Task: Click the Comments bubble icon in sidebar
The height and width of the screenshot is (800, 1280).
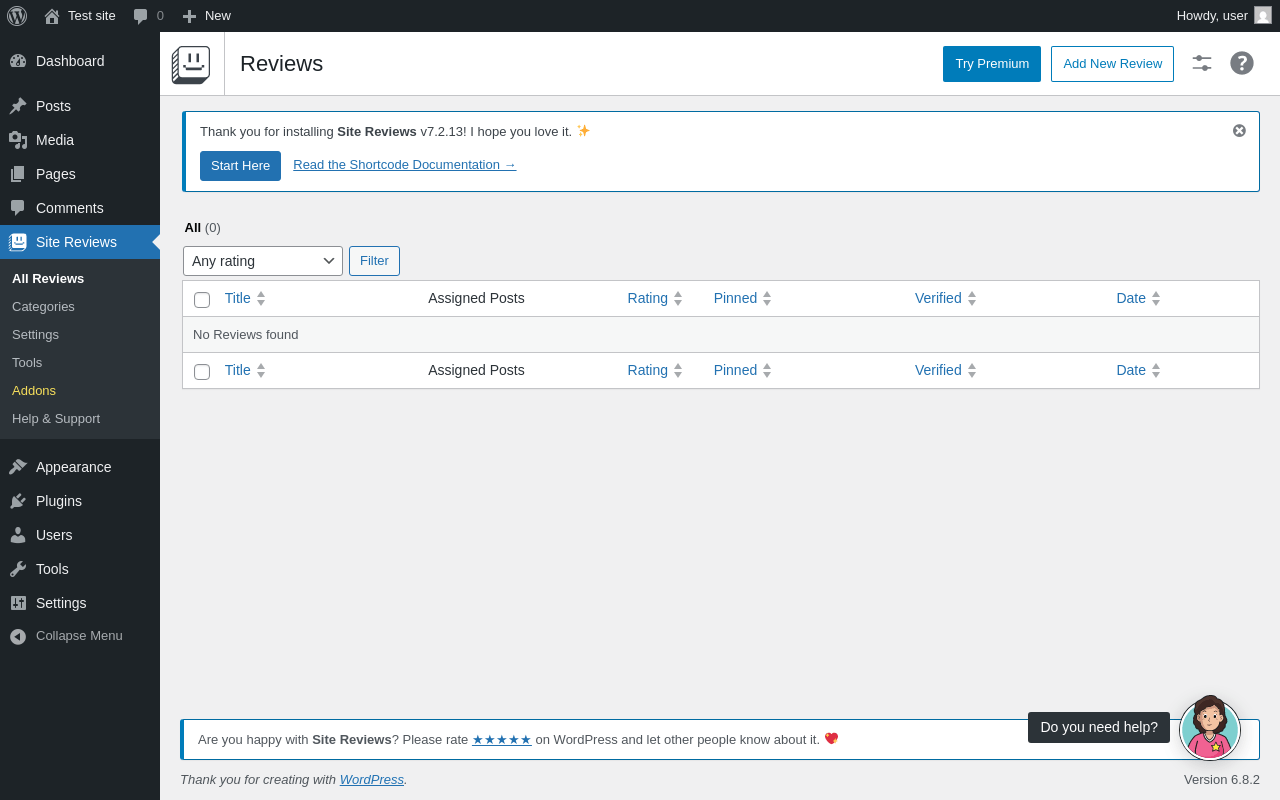Action: [x=18, y=208]
